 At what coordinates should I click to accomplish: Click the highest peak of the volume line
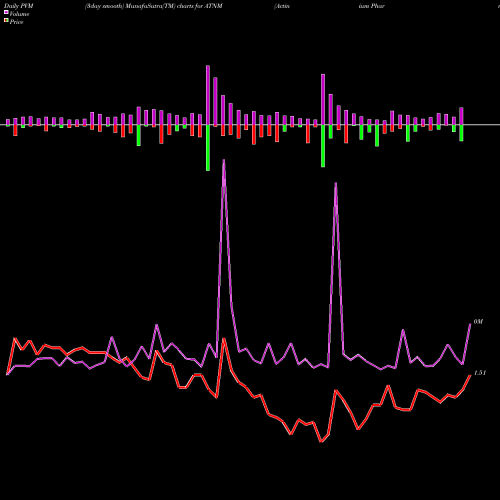pos(224,160)
